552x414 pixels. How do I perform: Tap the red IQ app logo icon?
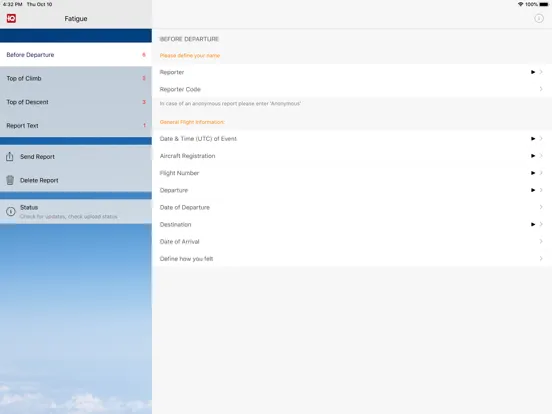pyautogui.click(x=11, y=18)
